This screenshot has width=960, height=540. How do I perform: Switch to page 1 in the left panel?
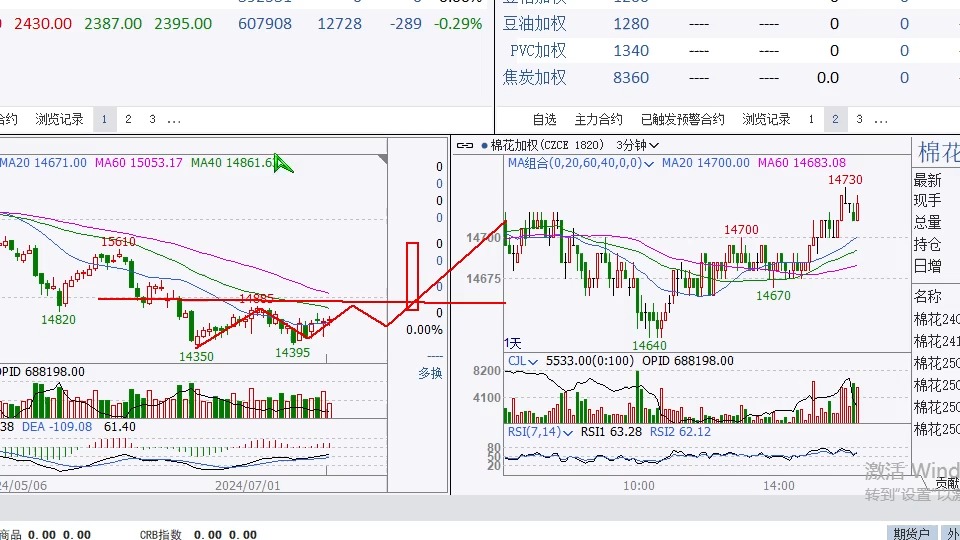tap(104, 119)
